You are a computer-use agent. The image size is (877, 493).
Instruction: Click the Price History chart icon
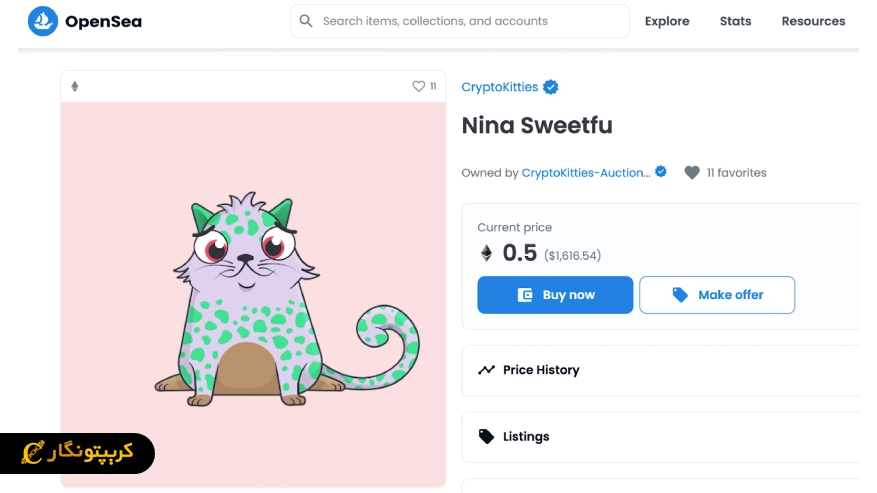pyautogui.click(x=486, y=370)
